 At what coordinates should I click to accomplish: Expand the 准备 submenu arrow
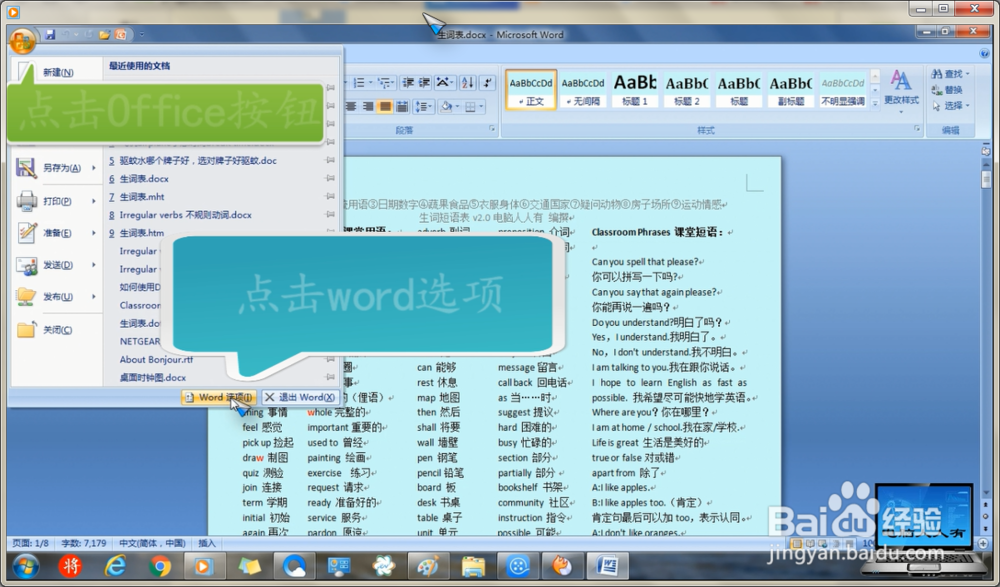94,233
